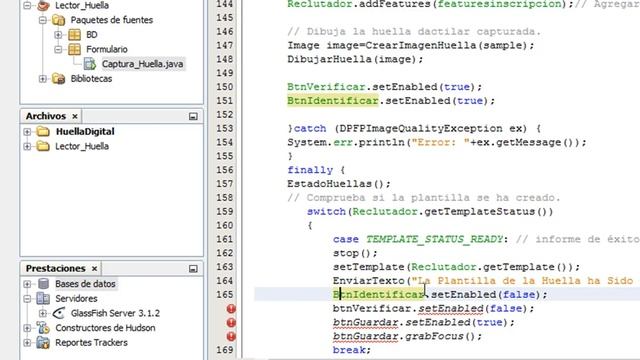
Task: Click DibujarHuella(image); on line 148
Action: 355,59
